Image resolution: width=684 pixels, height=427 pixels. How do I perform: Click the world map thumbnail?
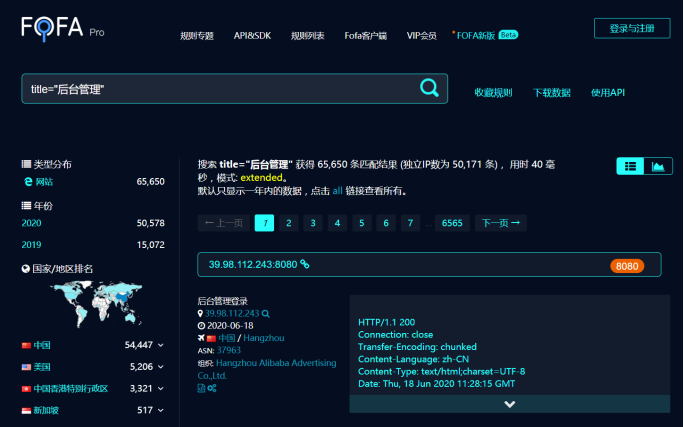click(96, 304)
